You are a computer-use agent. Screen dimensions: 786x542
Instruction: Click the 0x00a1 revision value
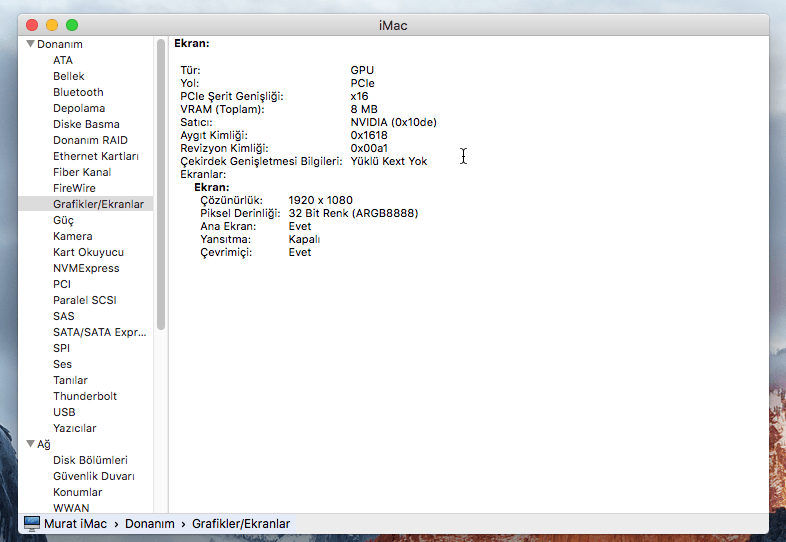tap(369, 148)
